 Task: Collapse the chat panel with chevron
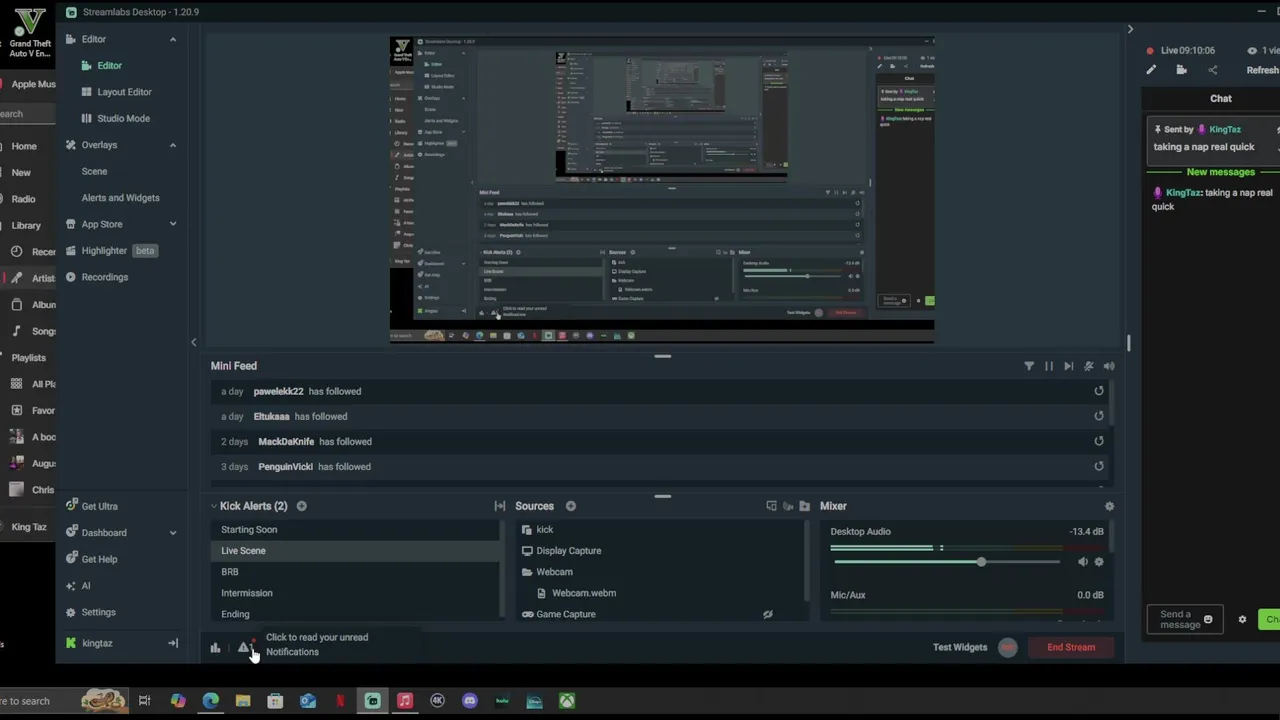(1130, 29)
